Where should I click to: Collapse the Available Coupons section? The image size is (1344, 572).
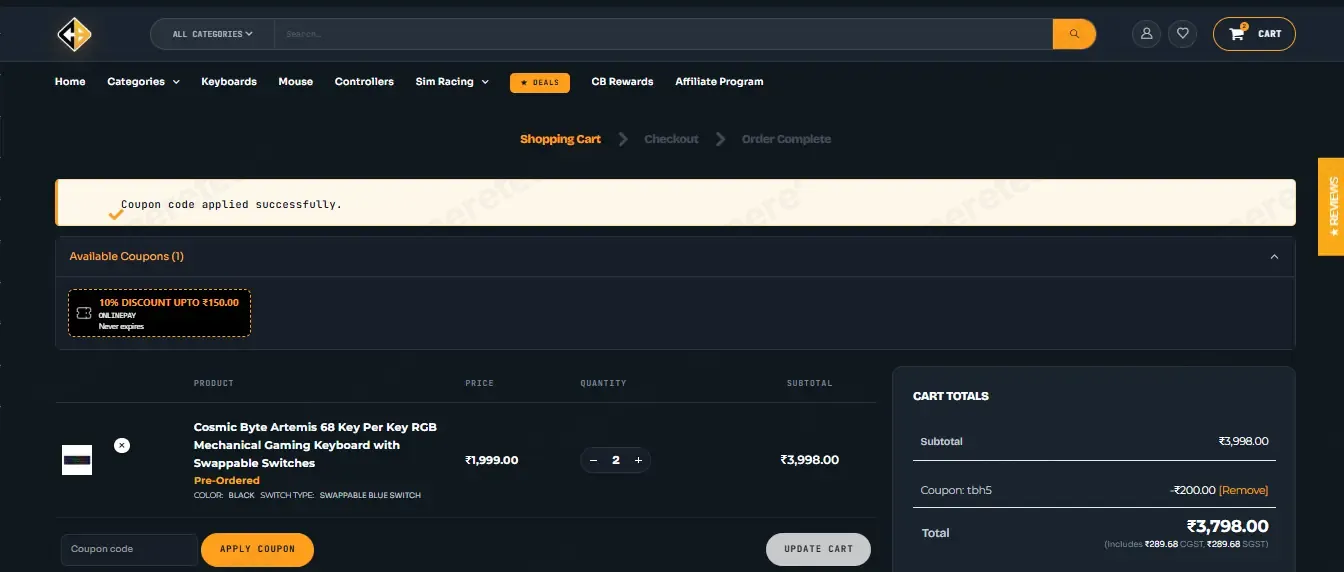click(x=1274, y=257)
